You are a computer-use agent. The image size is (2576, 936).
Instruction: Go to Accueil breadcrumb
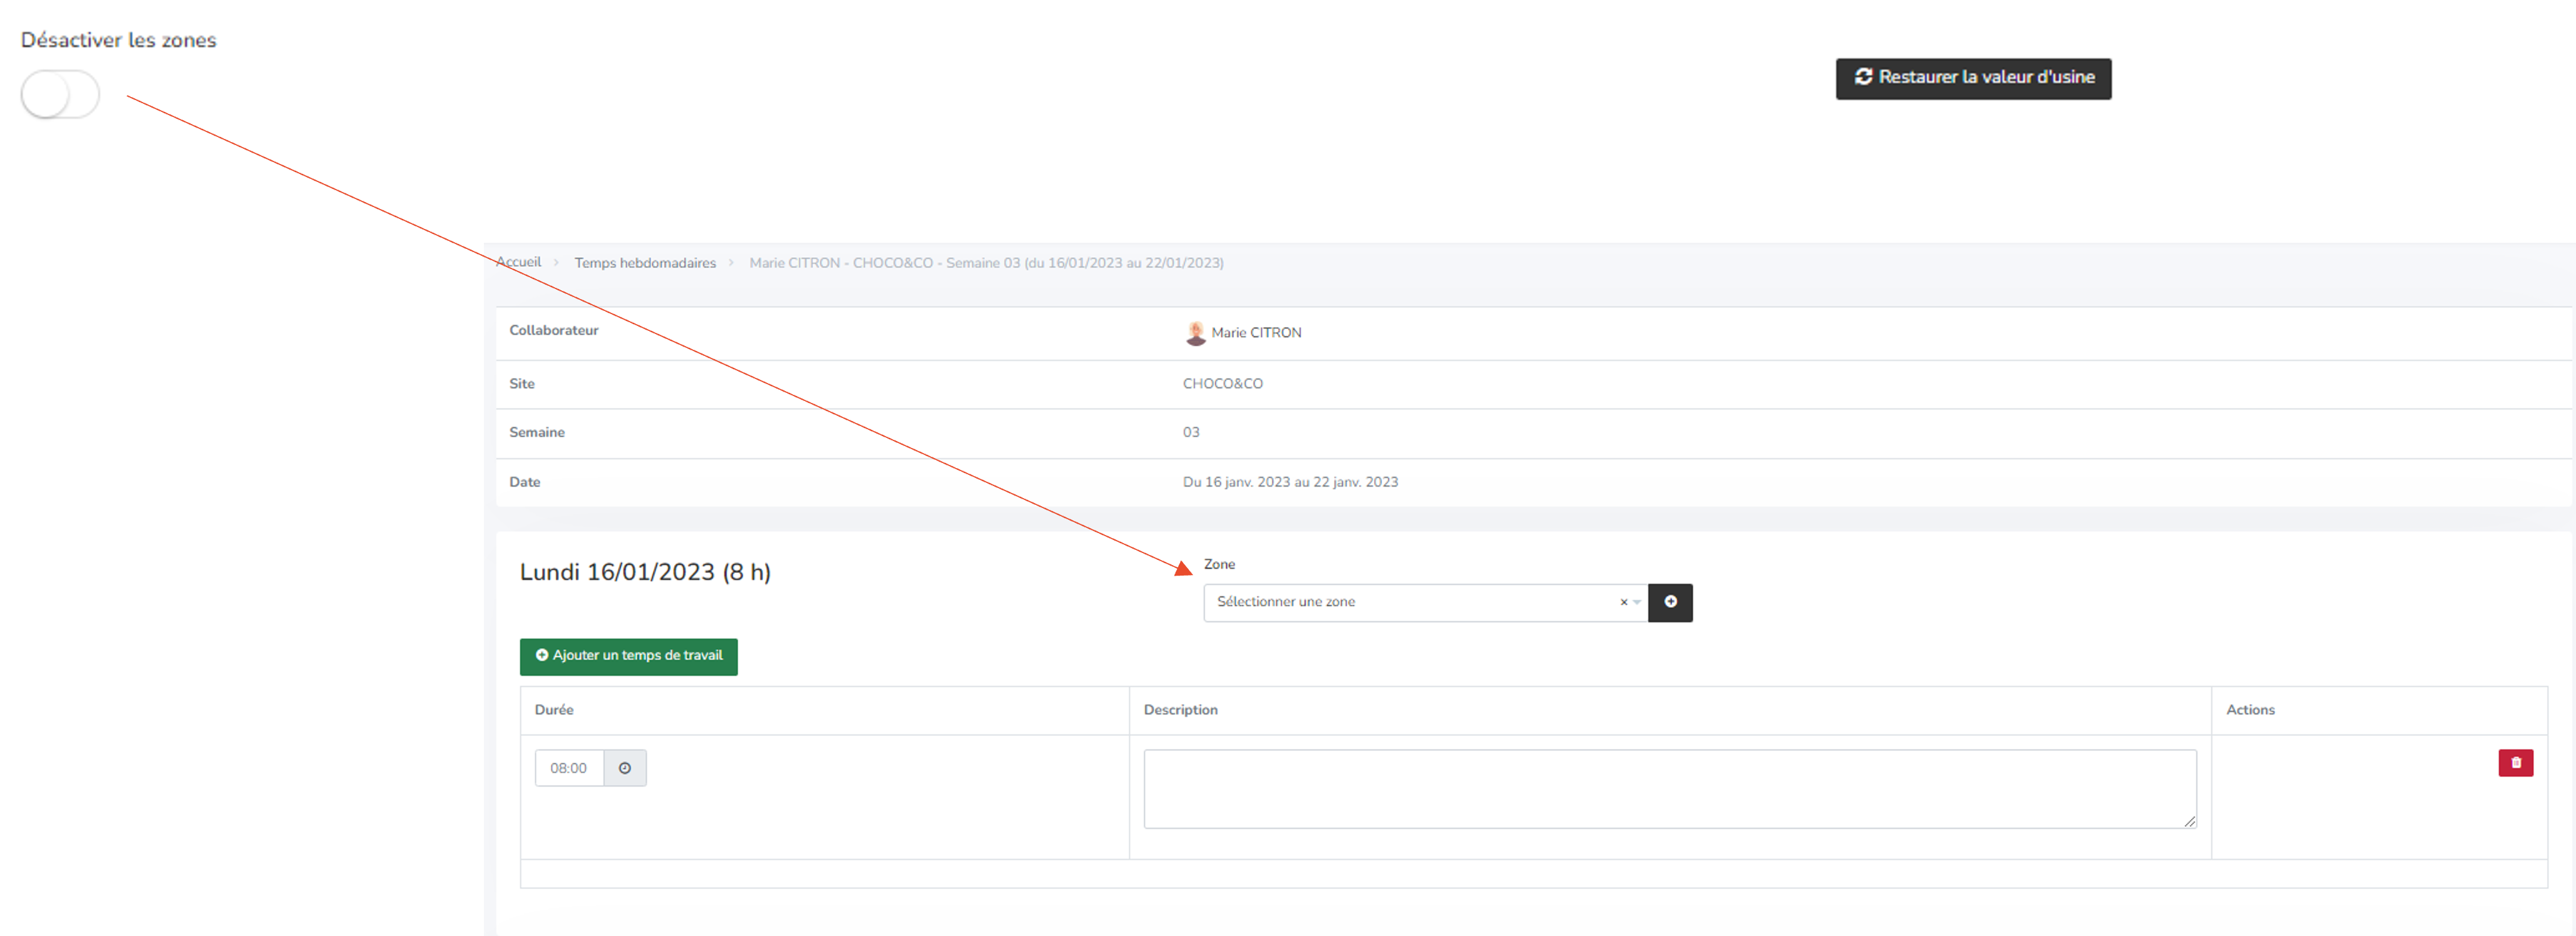click(519, 262)
